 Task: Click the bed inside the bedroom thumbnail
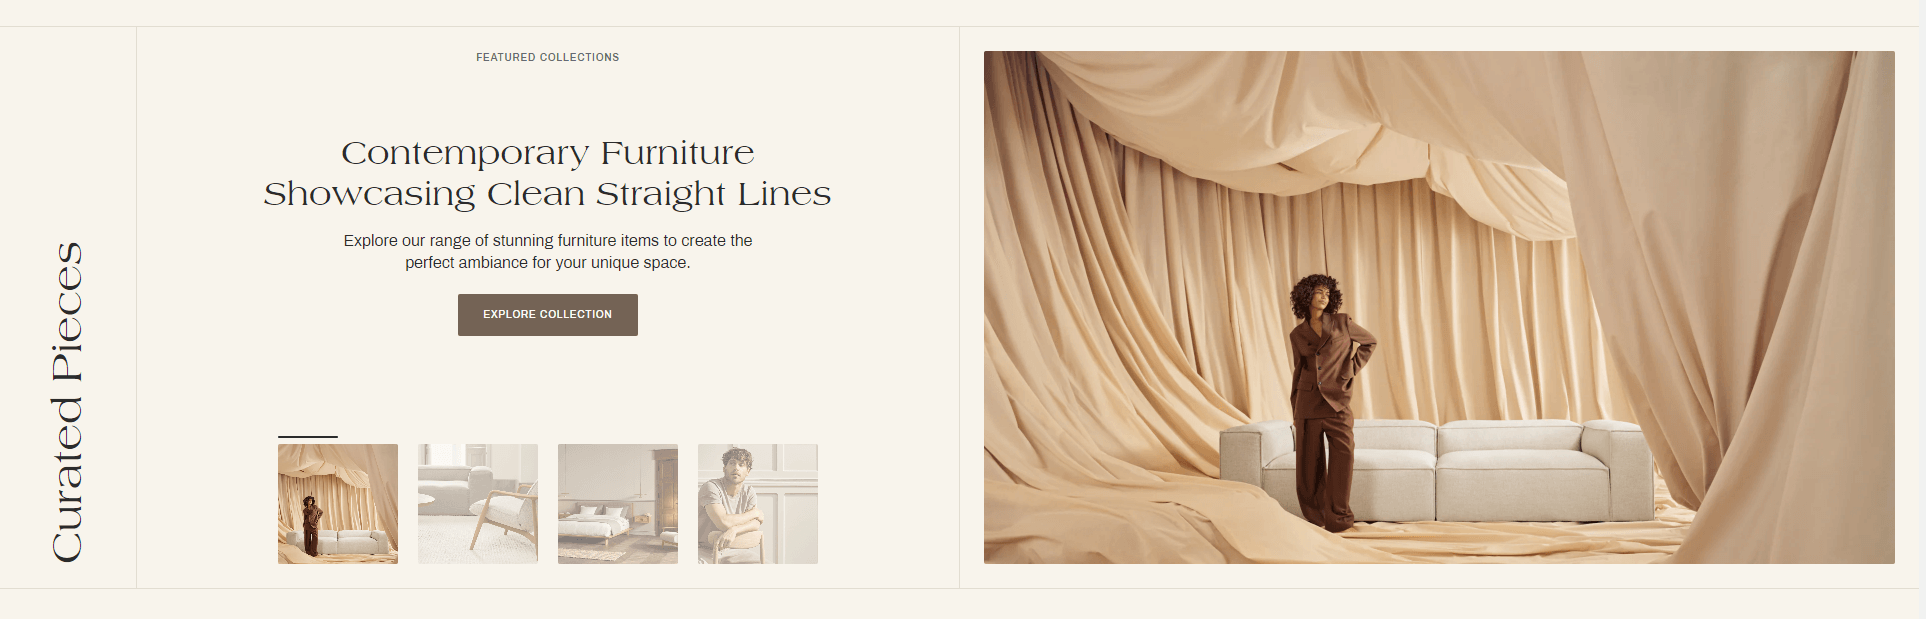595,523
